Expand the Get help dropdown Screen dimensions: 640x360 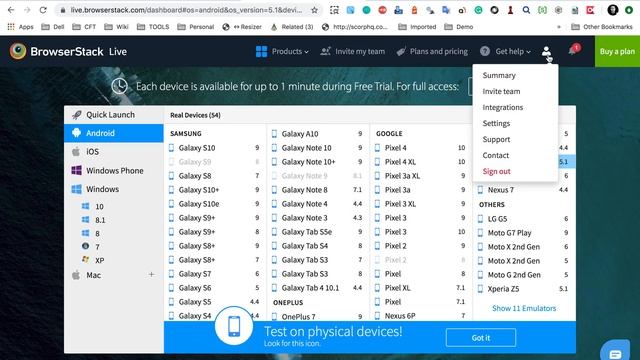point(505,51)
